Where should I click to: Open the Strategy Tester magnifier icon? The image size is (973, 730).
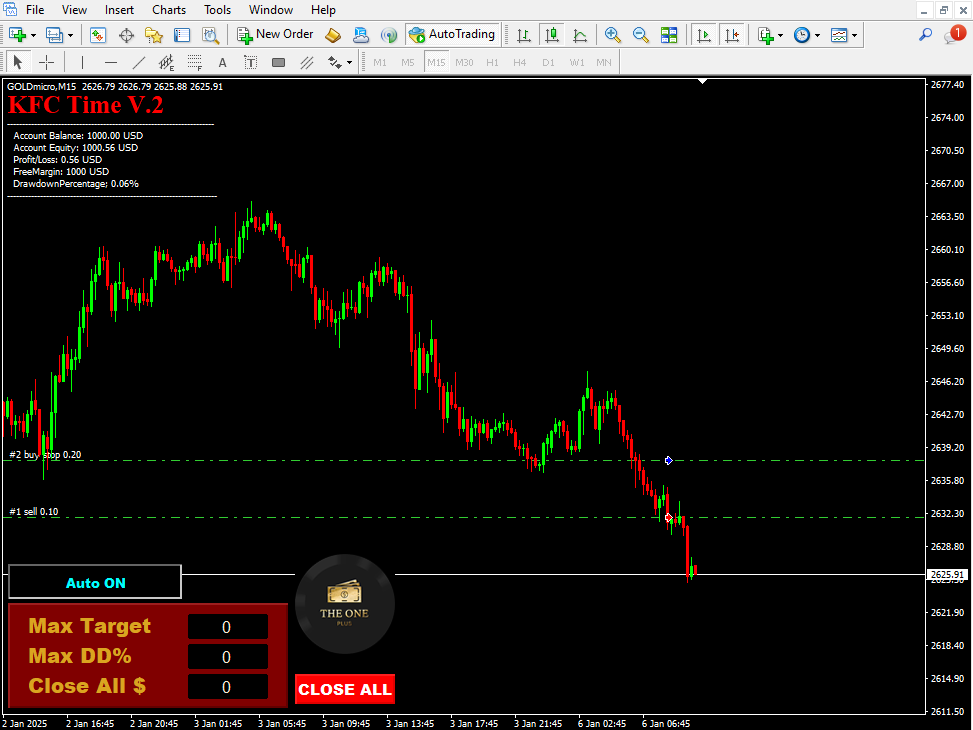[211, 35]
